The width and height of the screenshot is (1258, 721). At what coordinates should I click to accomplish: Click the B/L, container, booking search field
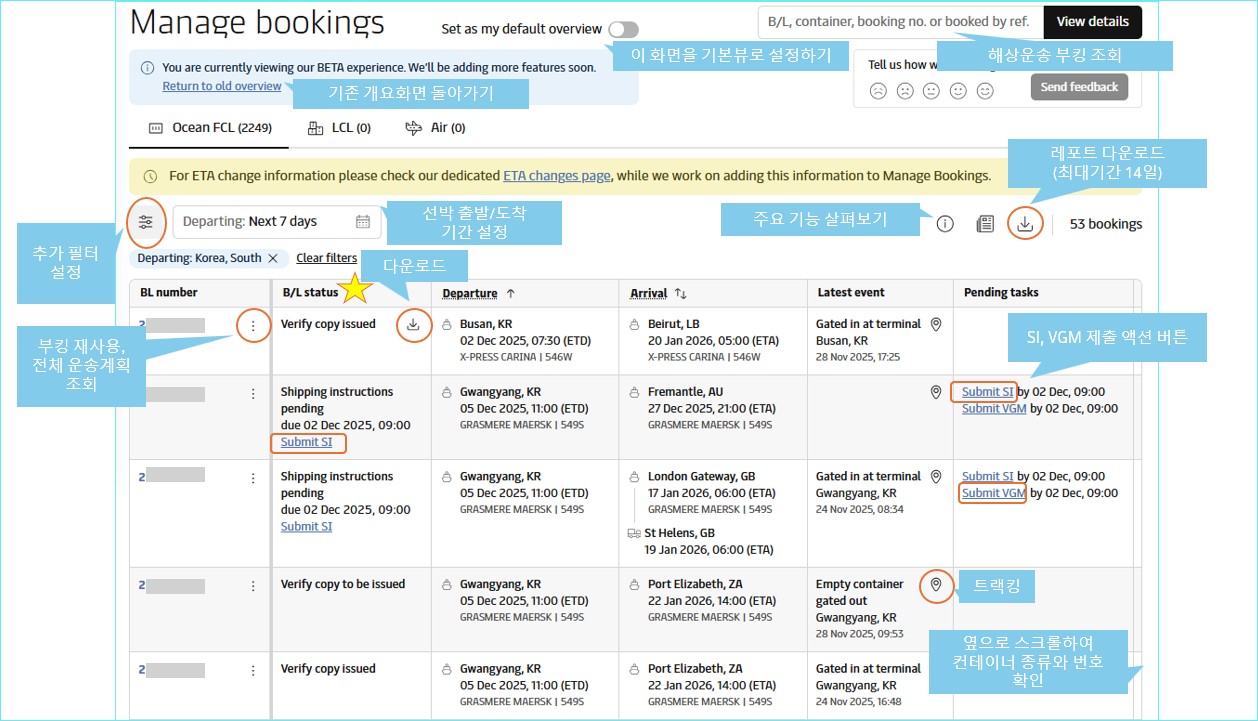(900, 22)
